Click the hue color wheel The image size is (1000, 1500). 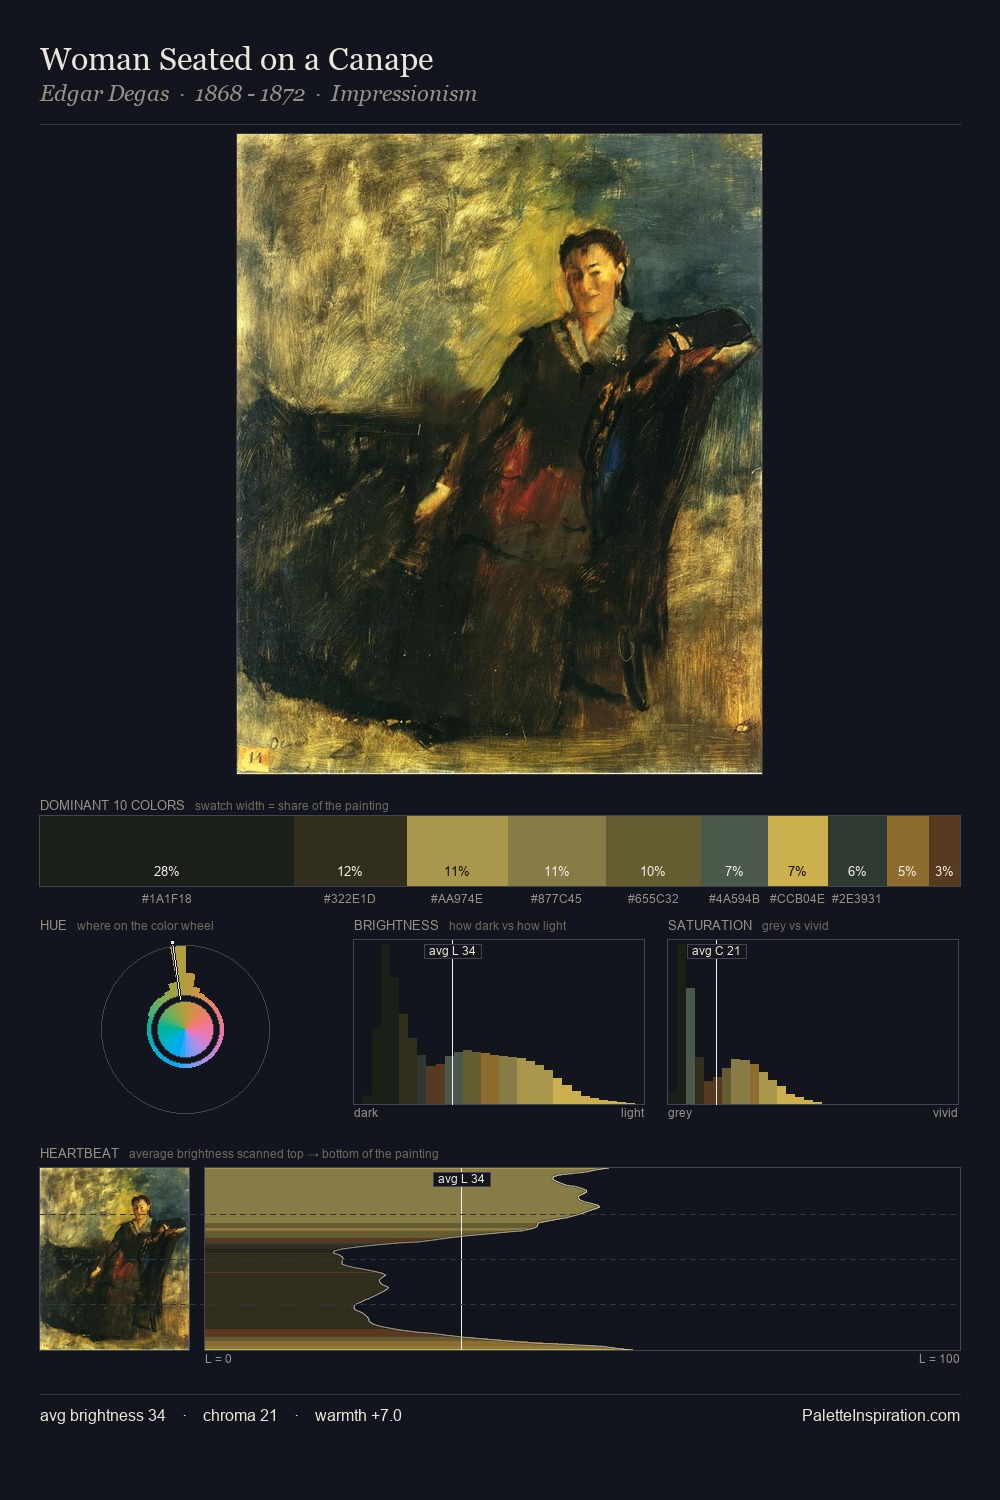pos(185,1029)
